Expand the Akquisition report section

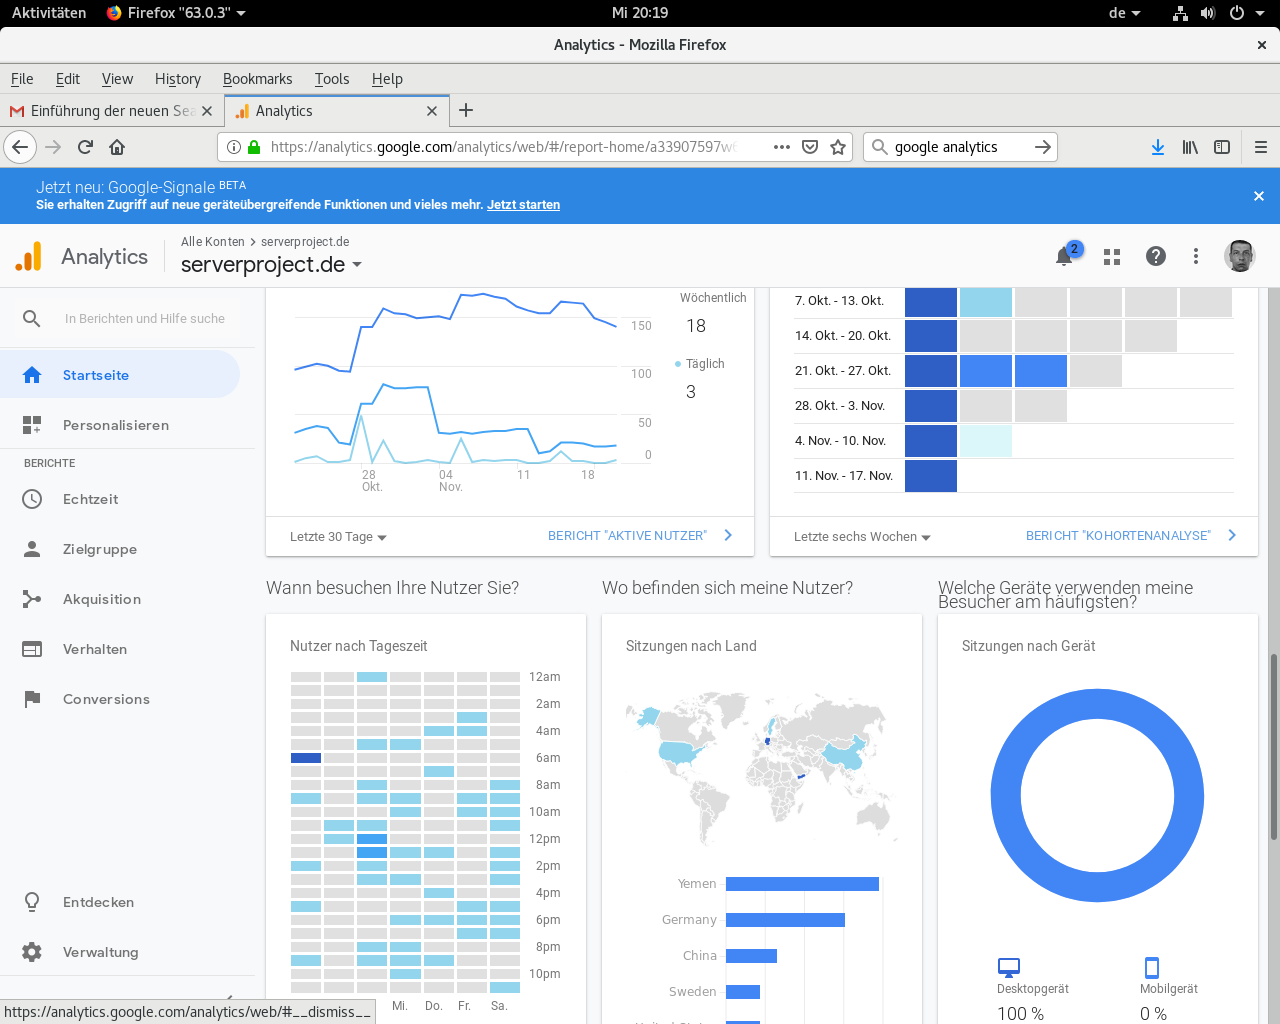tap(101, 599)
